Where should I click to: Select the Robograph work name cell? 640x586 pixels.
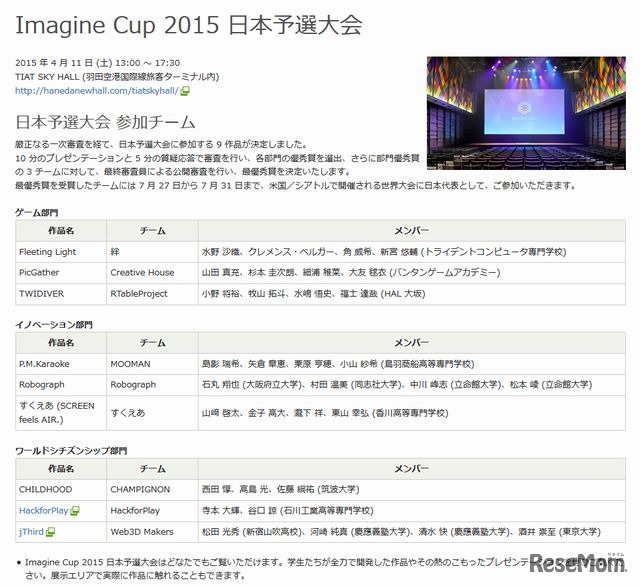61,385
